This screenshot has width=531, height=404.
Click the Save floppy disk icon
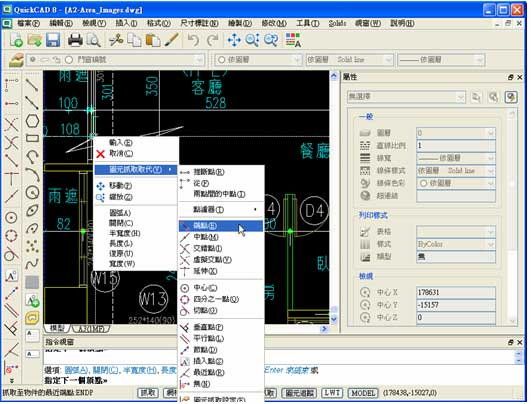click(x=53, y=40)
